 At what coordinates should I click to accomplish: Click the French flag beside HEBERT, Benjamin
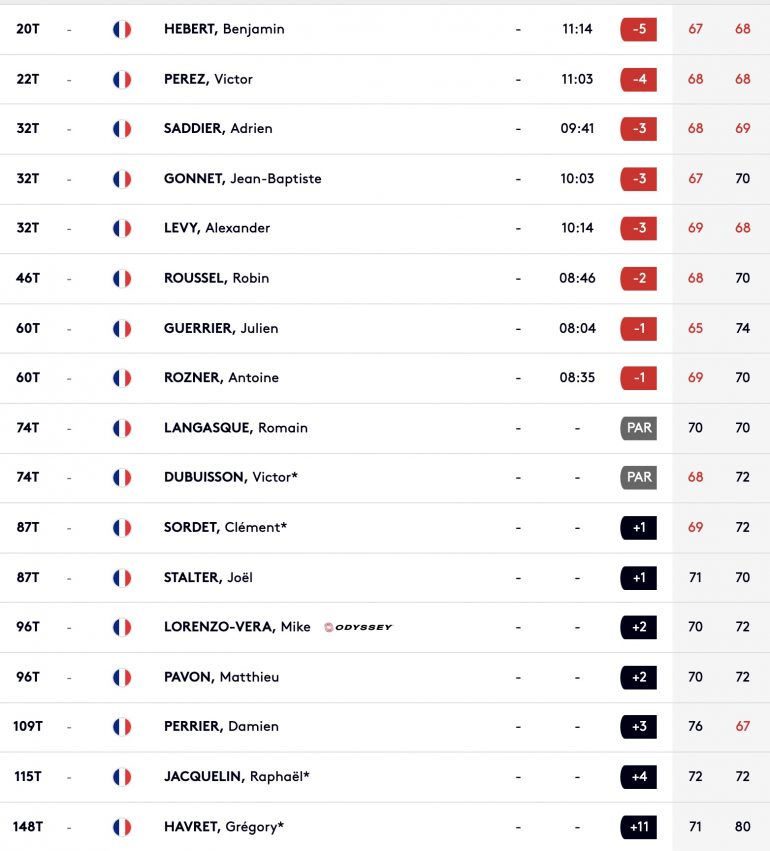point(122,29)
